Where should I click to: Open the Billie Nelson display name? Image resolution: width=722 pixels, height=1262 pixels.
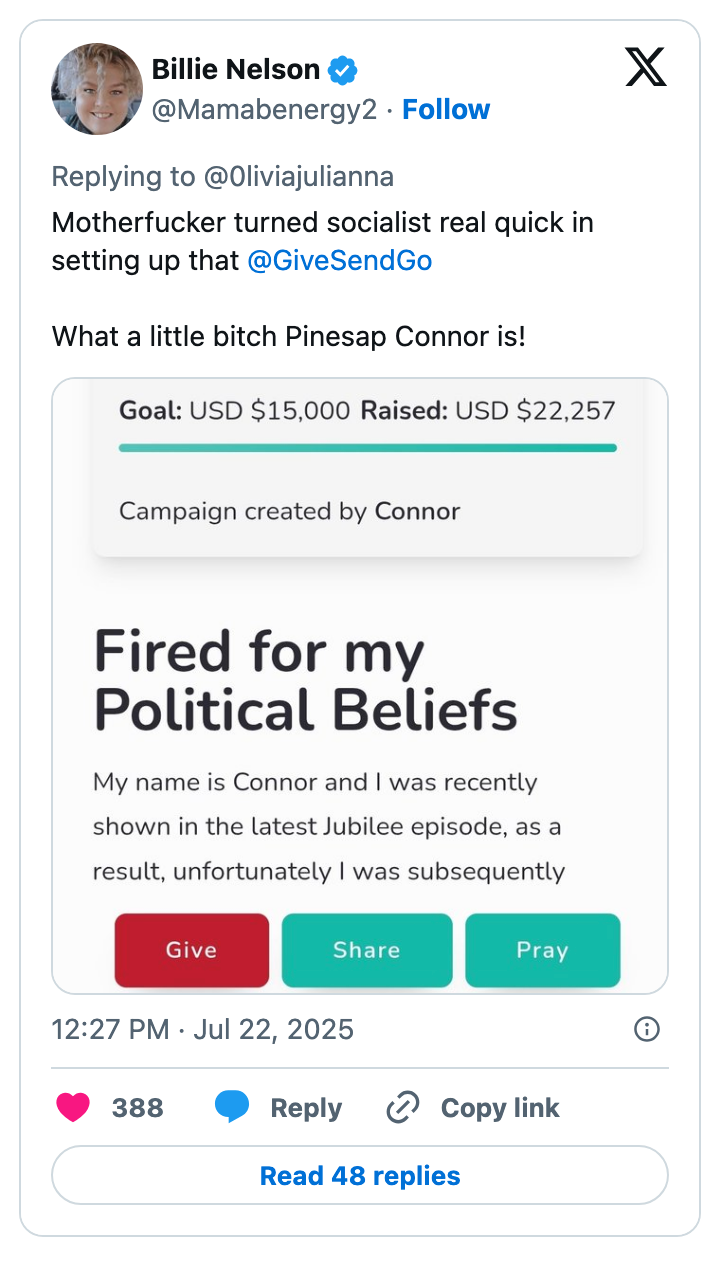point(236,70)
